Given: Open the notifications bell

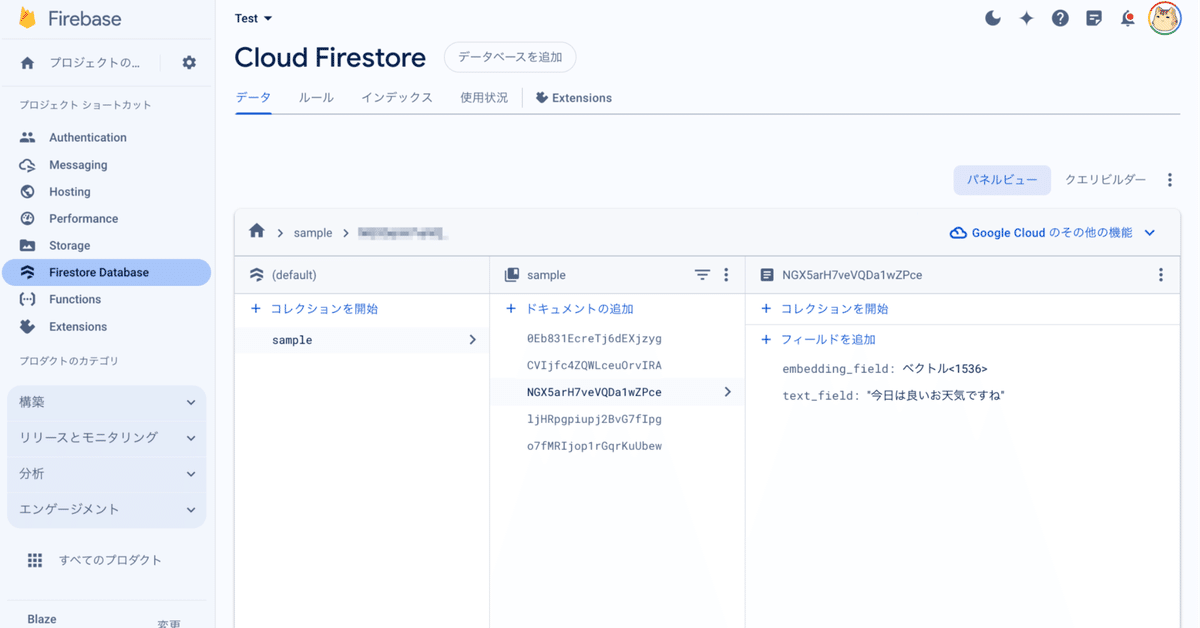Looking at the screenshot, I should click(1128, 18).
